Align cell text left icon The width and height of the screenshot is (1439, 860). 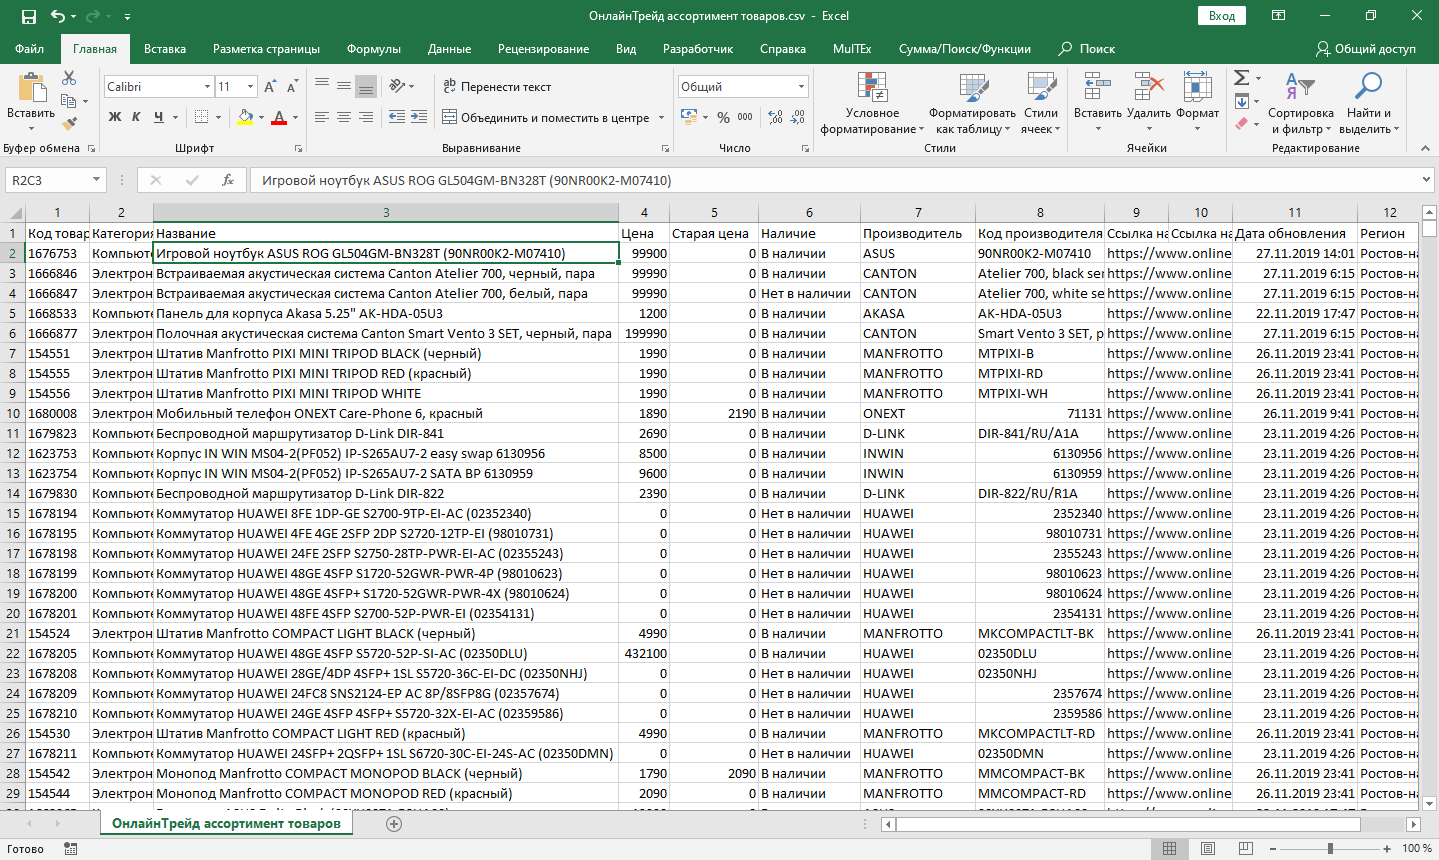(322, 117)
